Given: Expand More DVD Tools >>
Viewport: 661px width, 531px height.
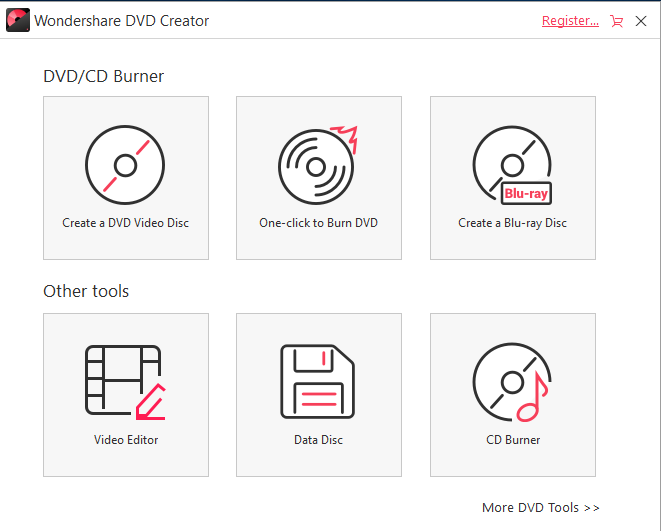Looking at the screenshot, I should (x=540, y=507).
